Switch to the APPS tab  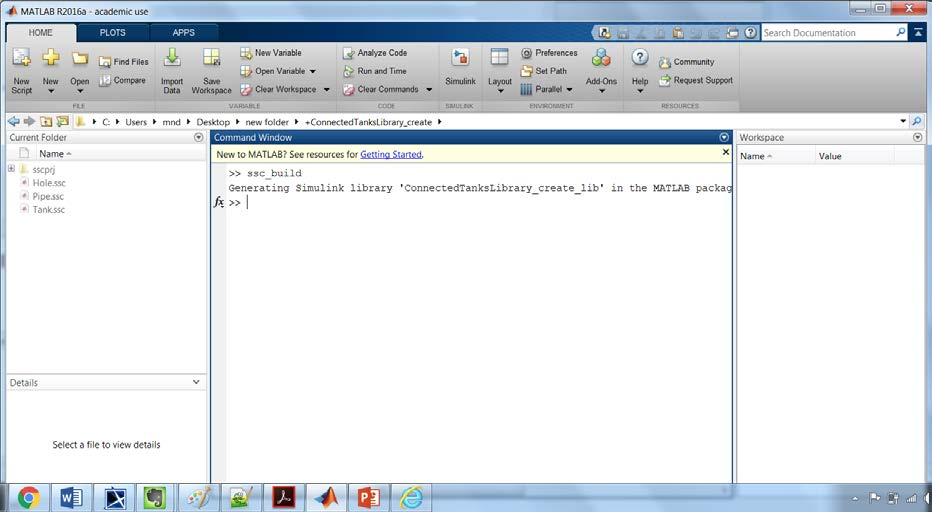[x=184, y=33]
